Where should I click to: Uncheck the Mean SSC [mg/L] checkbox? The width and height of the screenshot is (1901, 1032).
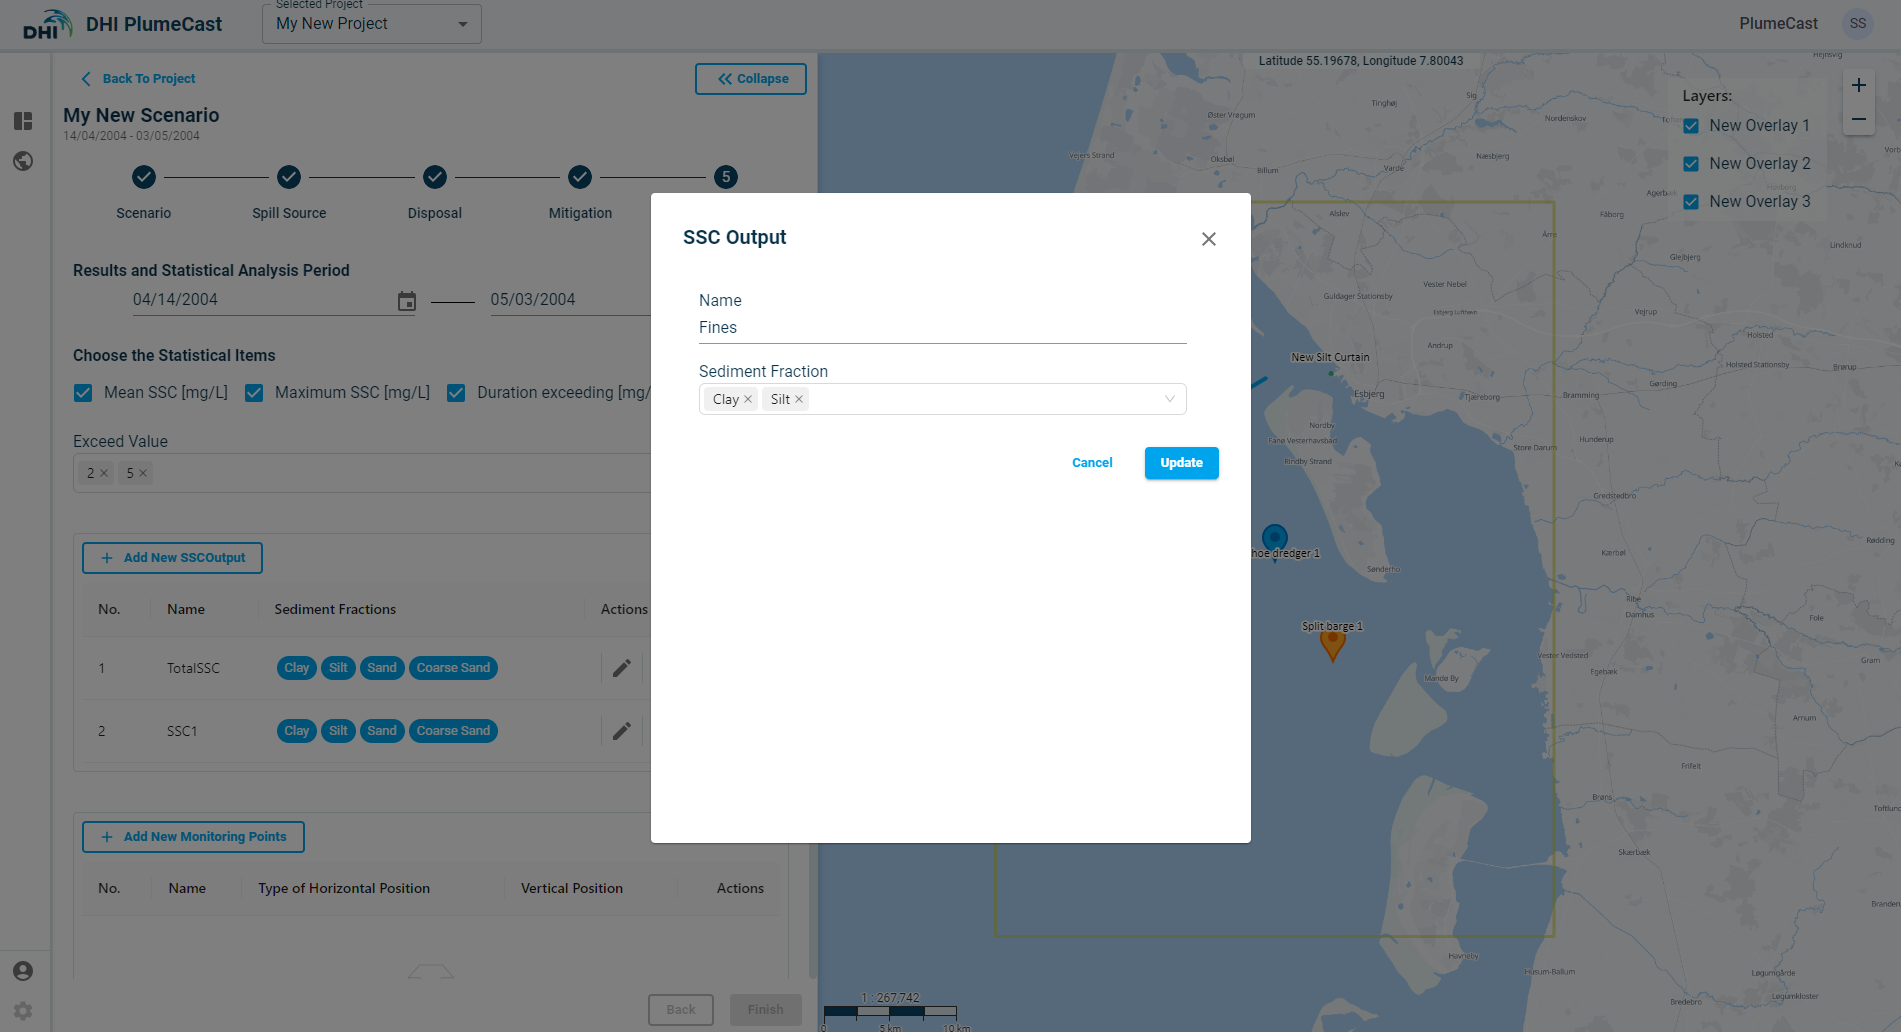click(83, 393)
